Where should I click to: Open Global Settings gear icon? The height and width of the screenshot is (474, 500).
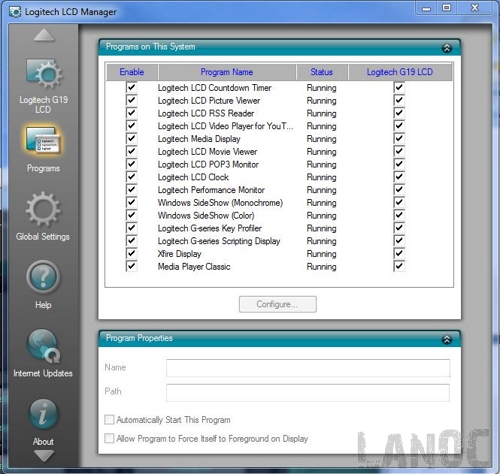43,209
